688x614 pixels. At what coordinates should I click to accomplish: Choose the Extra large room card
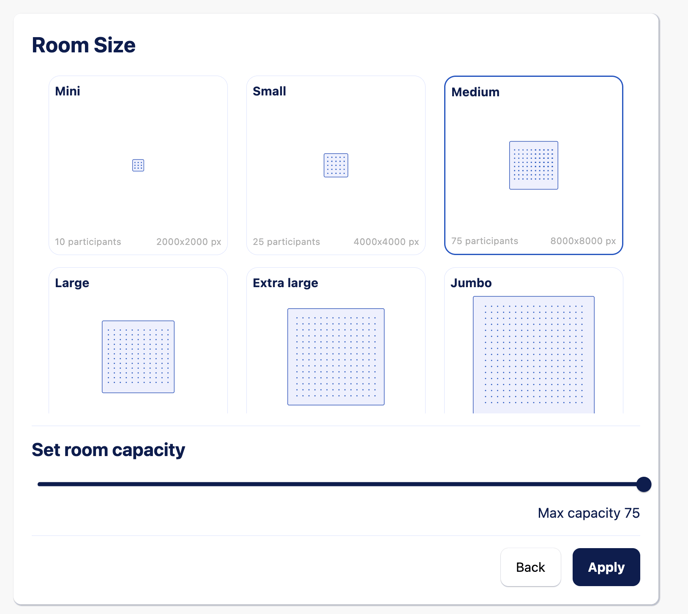pyautogui.click(x=336, y=341)
